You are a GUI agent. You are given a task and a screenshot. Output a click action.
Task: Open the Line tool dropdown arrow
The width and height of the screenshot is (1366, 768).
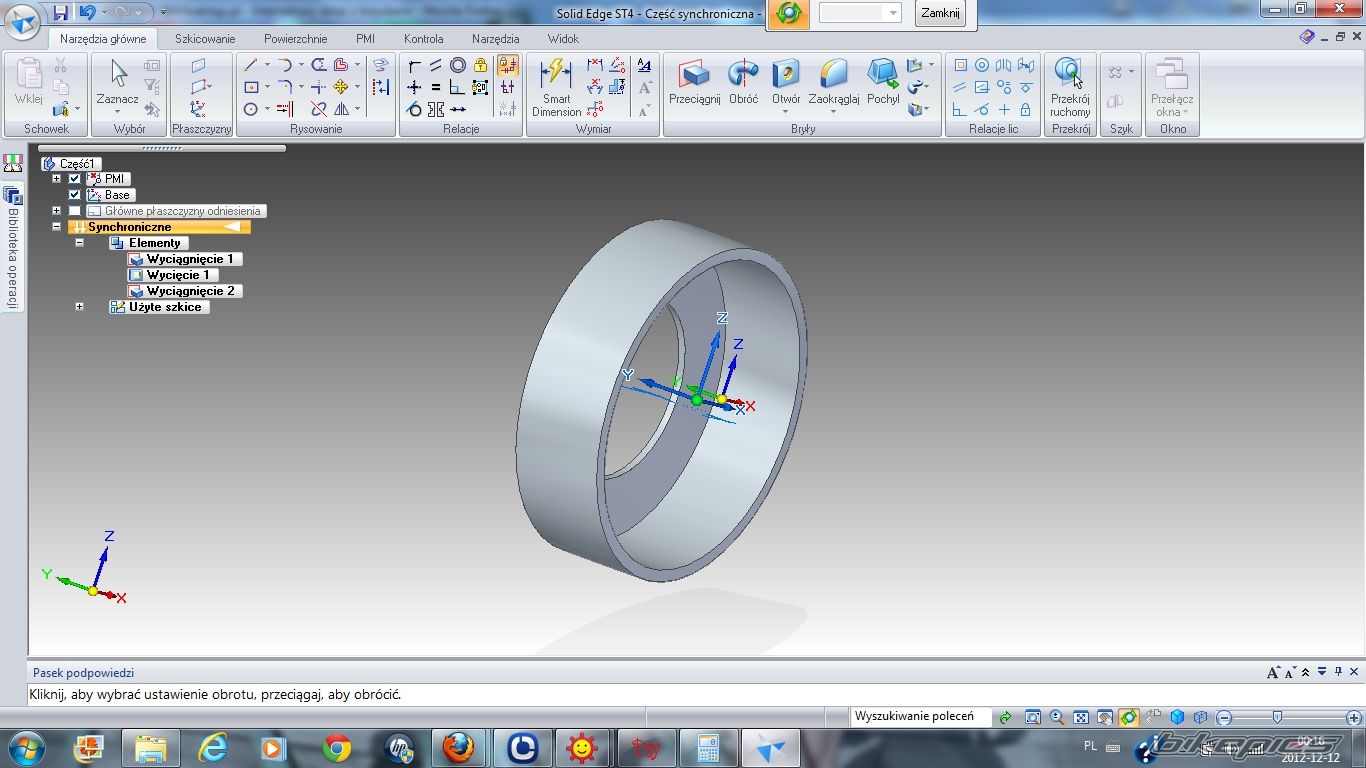(x=267, y=65)
